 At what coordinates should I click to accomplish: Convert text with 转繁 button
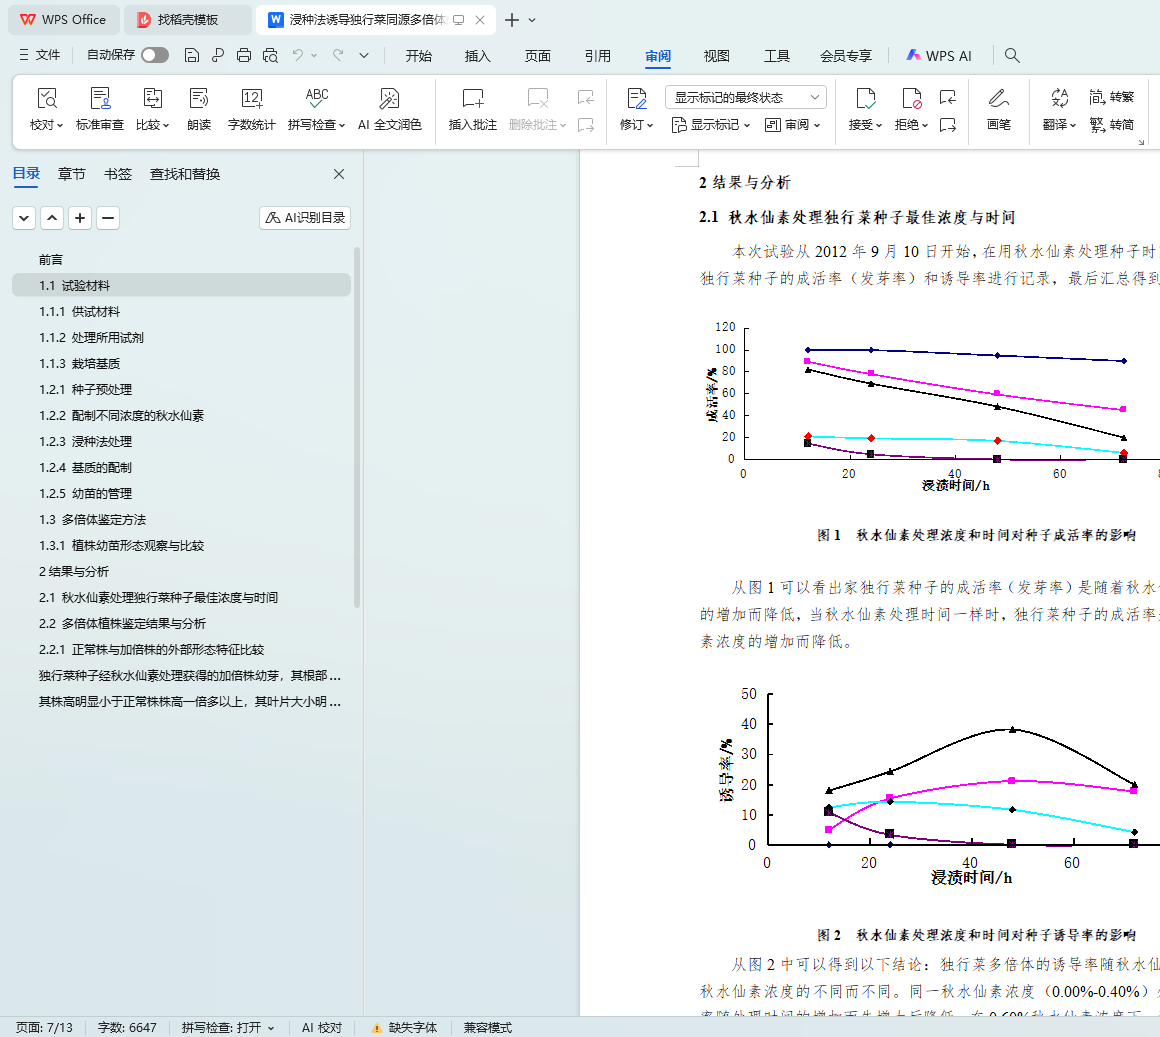point(1112,97)
